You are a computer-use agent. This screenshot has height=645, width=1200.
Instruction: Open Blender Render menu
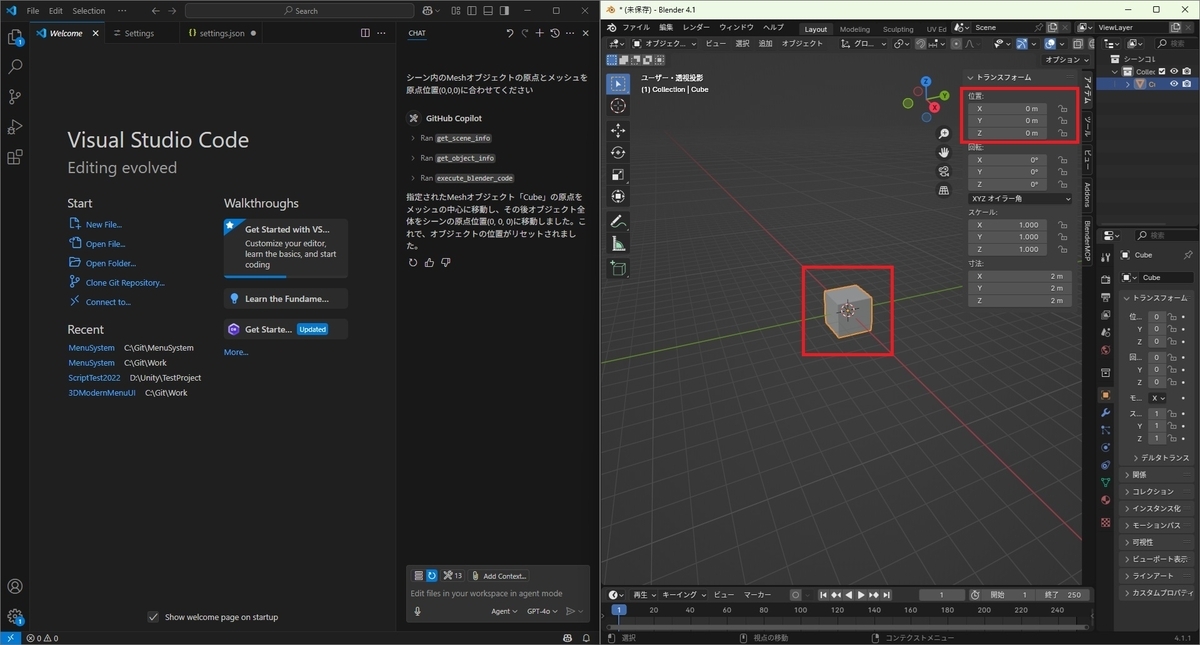(x=696, y=27)
